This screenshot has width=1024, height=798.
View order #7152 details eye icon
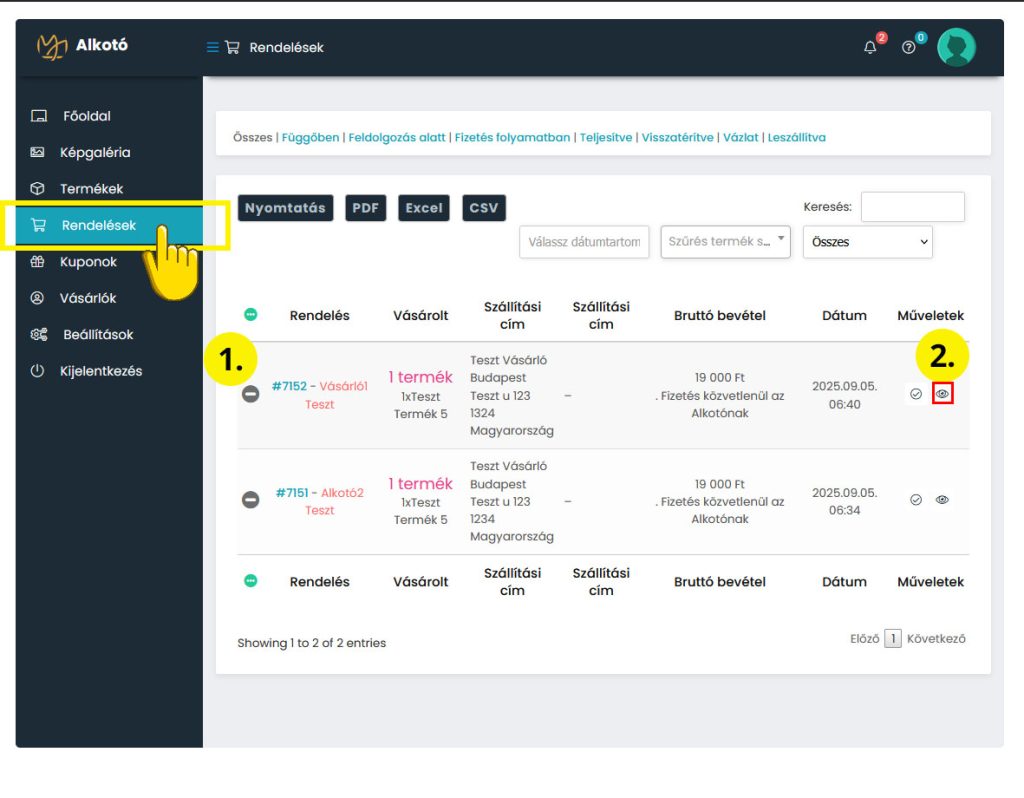point(942,394)
